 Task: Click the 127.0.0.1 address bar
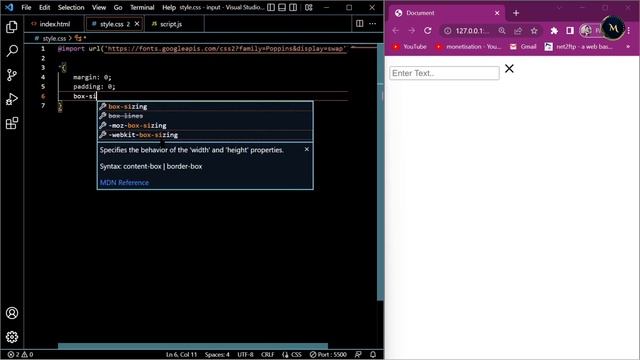(x=472, y=31)
